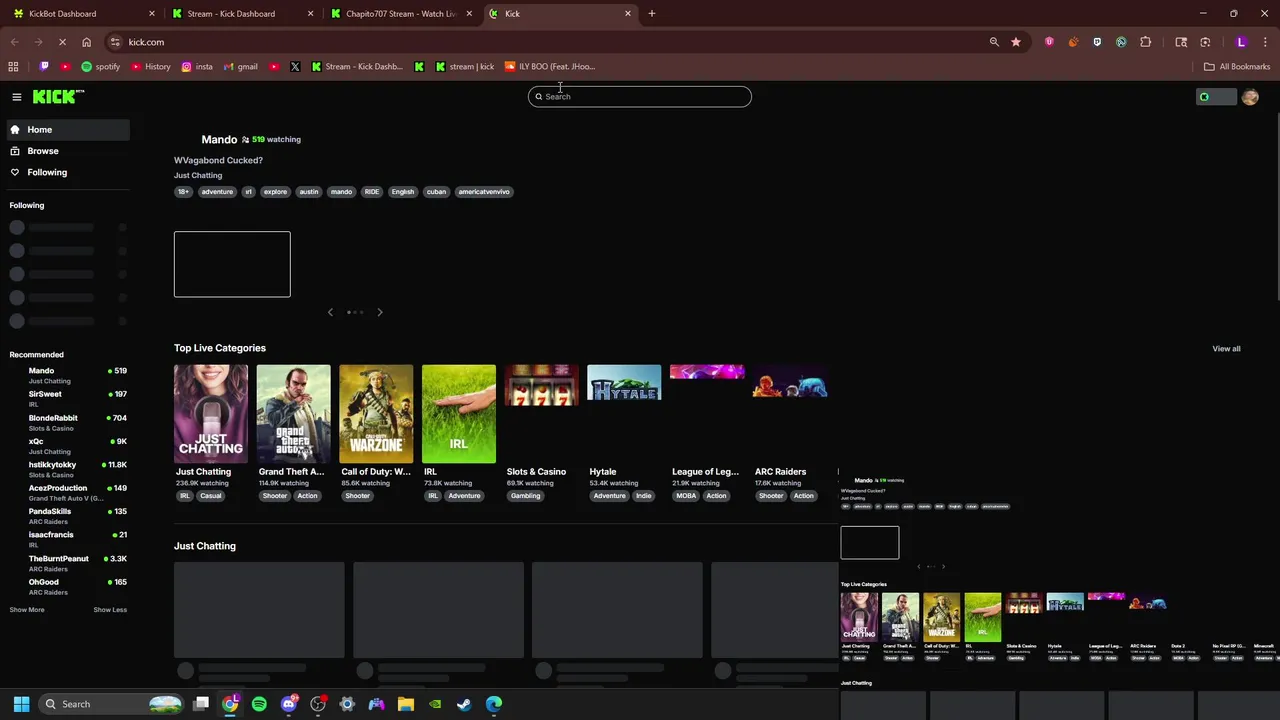Open the Slots & Casino category cover
The height and width of the screenshot is (720, 1280).
(x=542, y=385)
